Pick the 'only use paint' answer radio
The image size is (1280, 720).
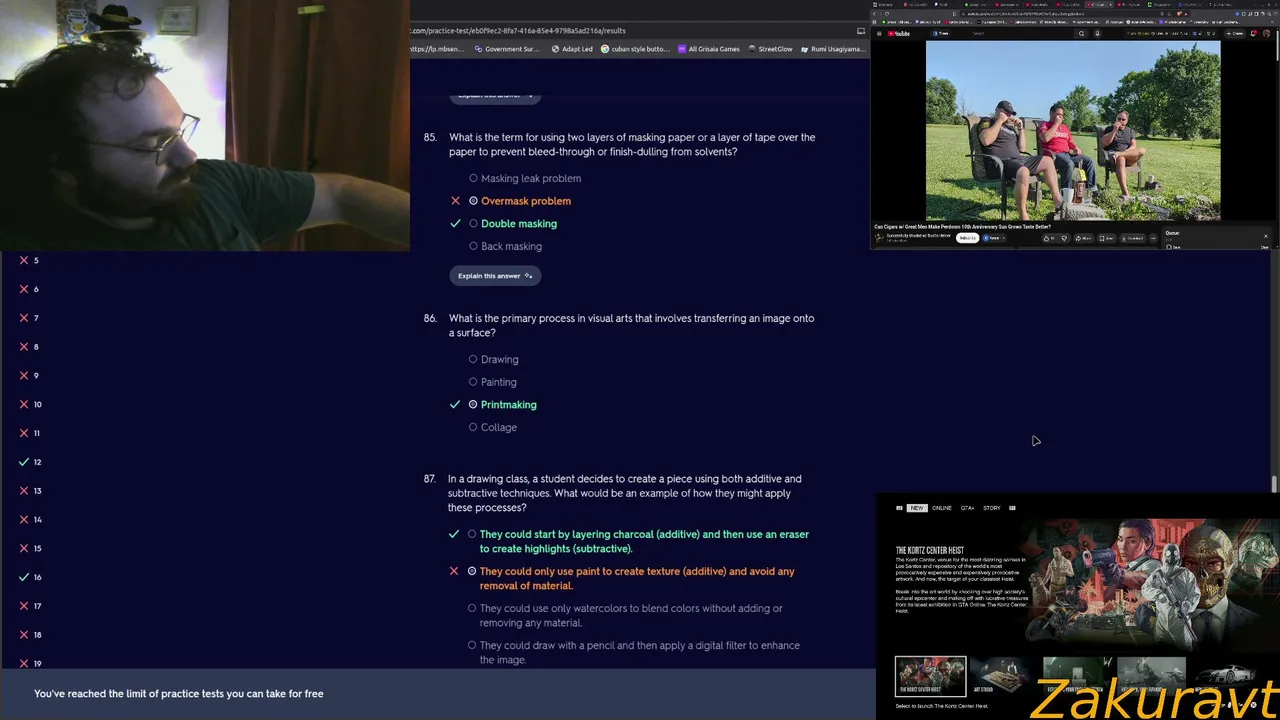click(x=472, y=571)
